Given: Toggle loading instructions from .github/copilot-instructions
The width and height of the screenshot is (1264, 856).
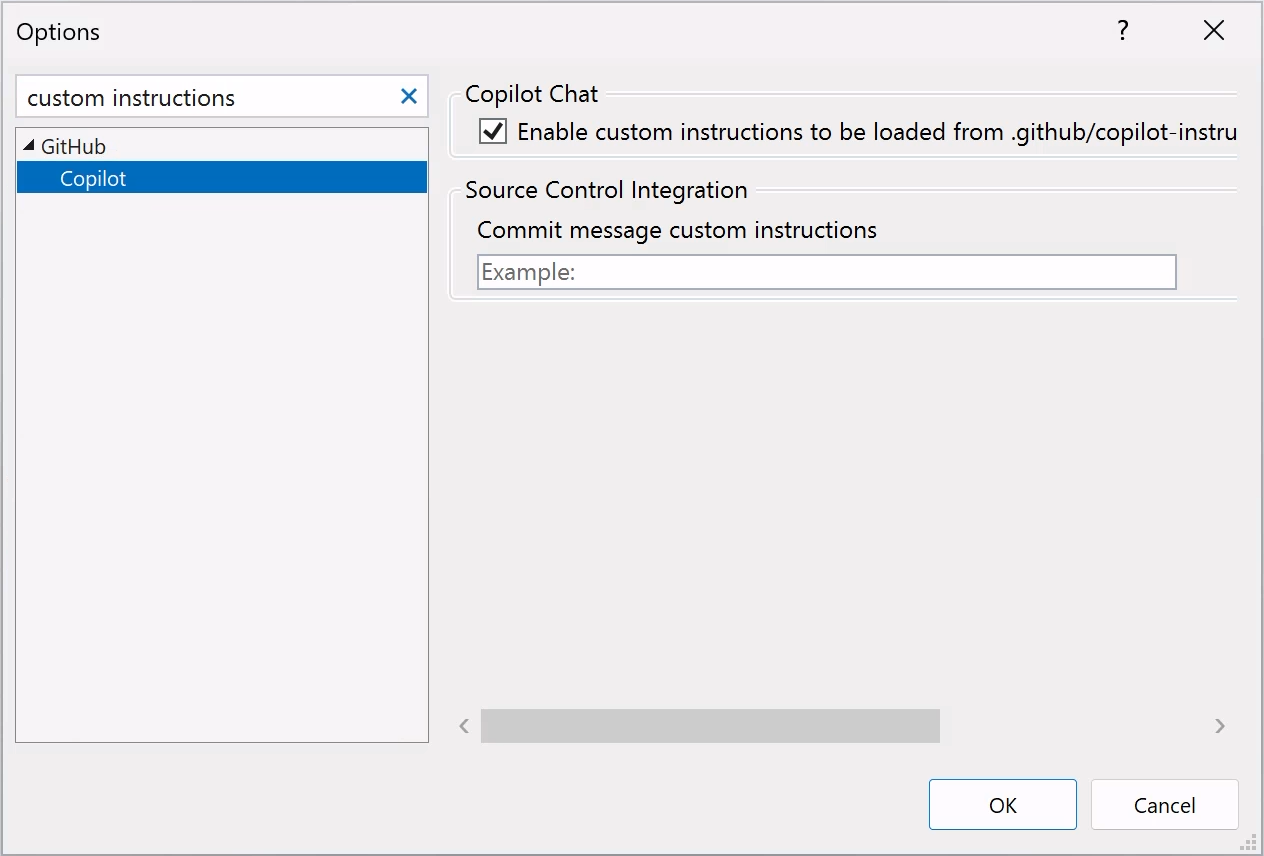Looking at the screenshot, I should point(491,131).
